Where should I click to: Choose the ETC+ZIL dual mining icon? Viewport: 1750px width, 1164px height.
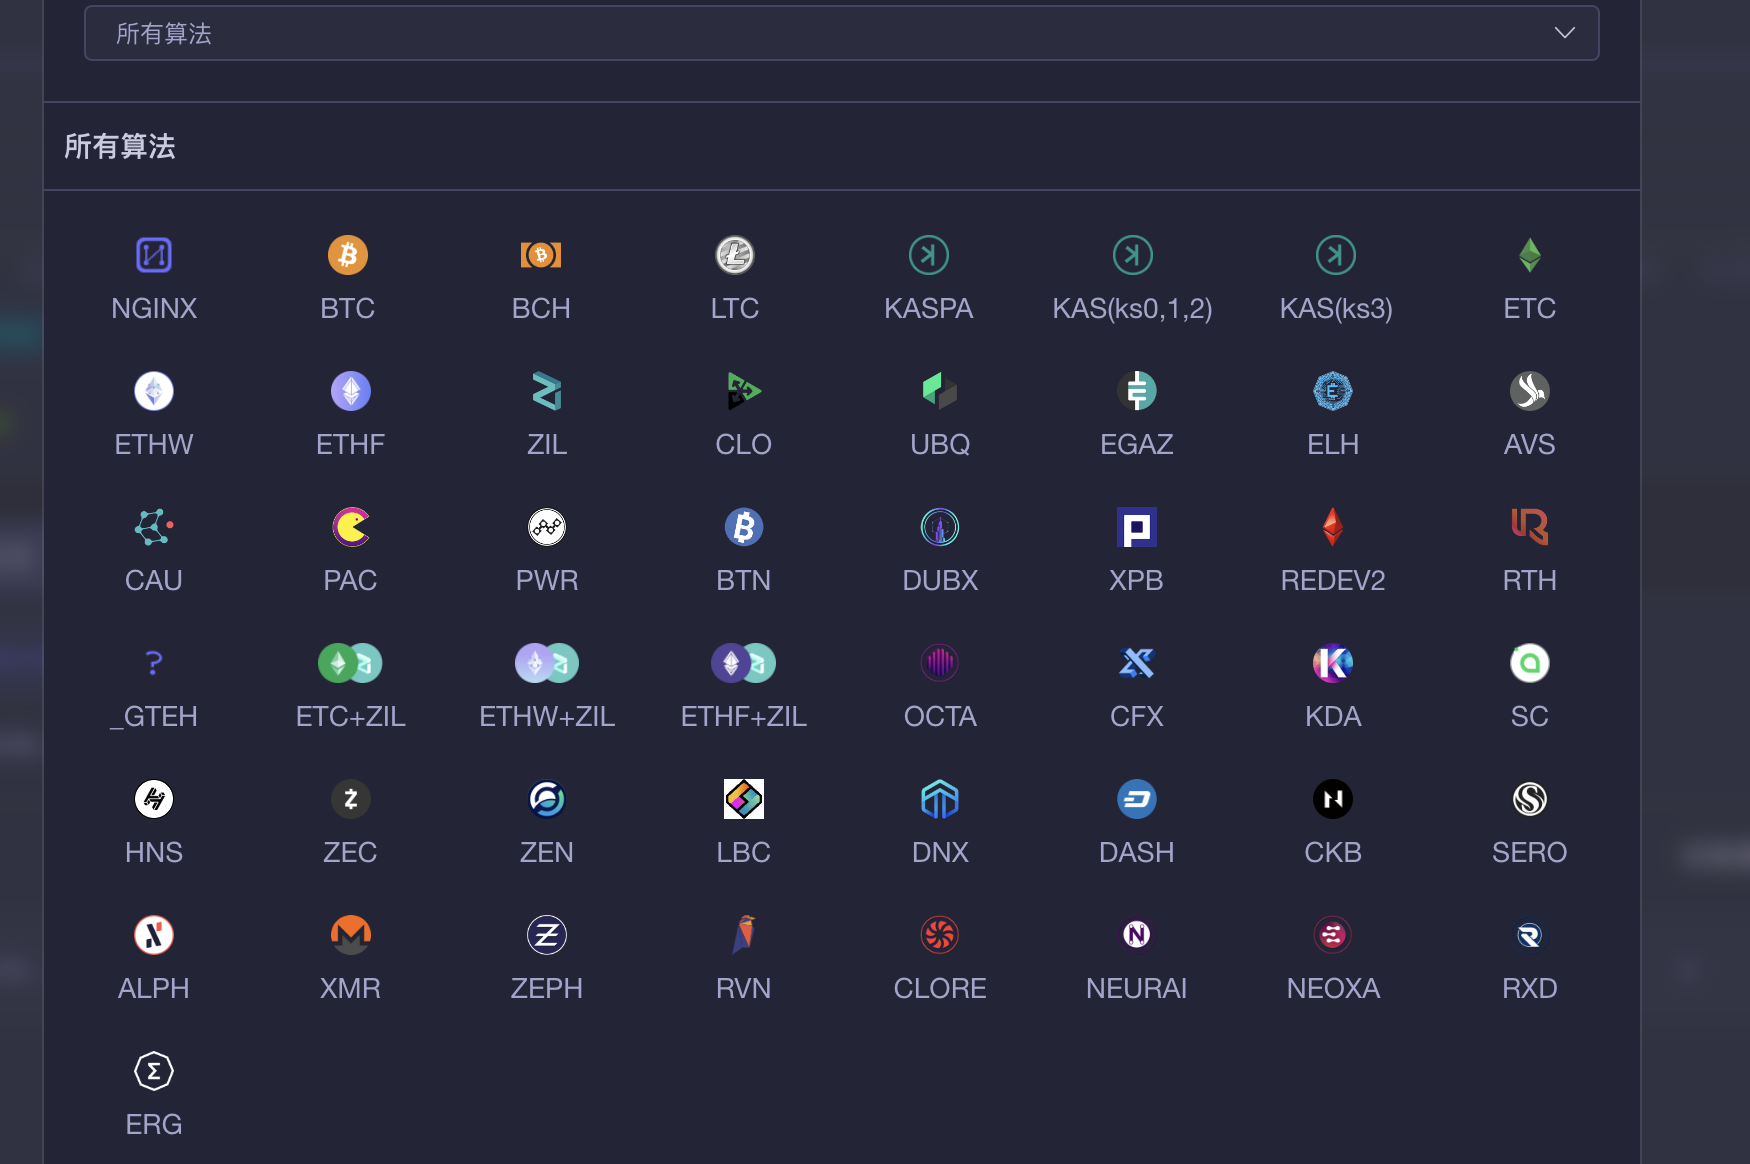[x=350, y=663]
